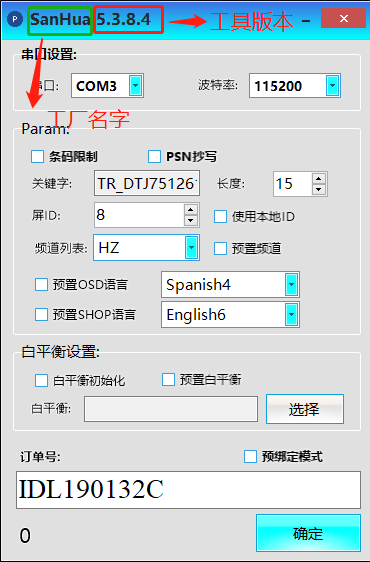Check 预置白平衡 option

click(168, 379)
